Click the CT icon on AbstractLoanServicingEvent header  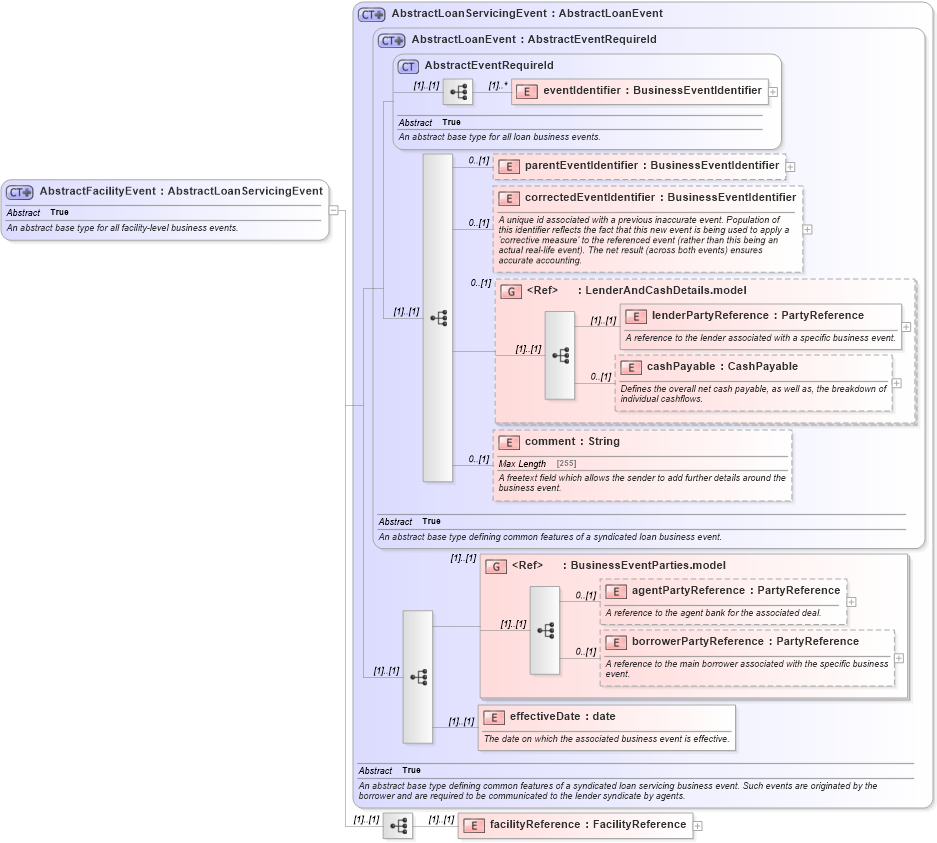click(370, 13)
